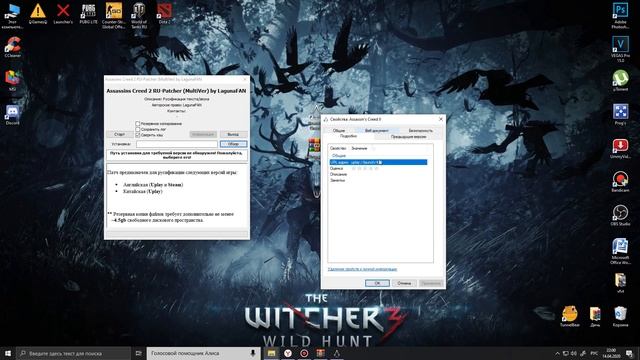Viewport: 640px width, 360px height.
Task: Switch to the Предыдущие версии tab
Action: pos(408,137)
